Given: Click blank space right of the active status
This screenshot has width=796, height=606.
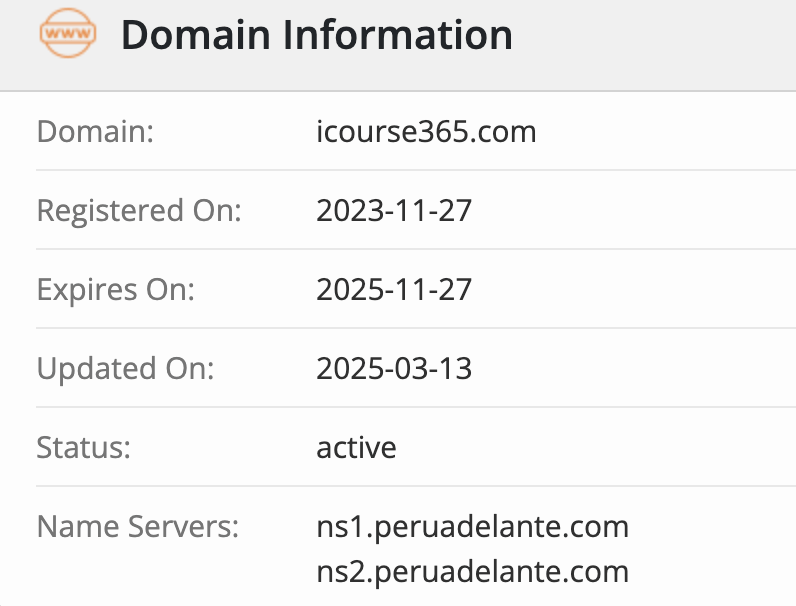Looking at the screenshot, I should (600, 447).
